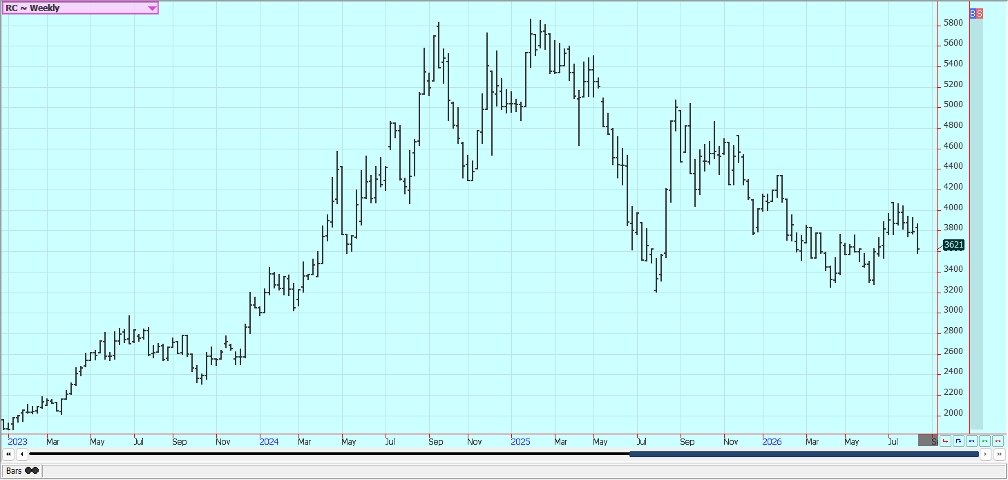The width and height of the screenshot is (1008, 480).
Task: Open the RC ~ Weekly symbol dropdown
Action: click(80, 8)
